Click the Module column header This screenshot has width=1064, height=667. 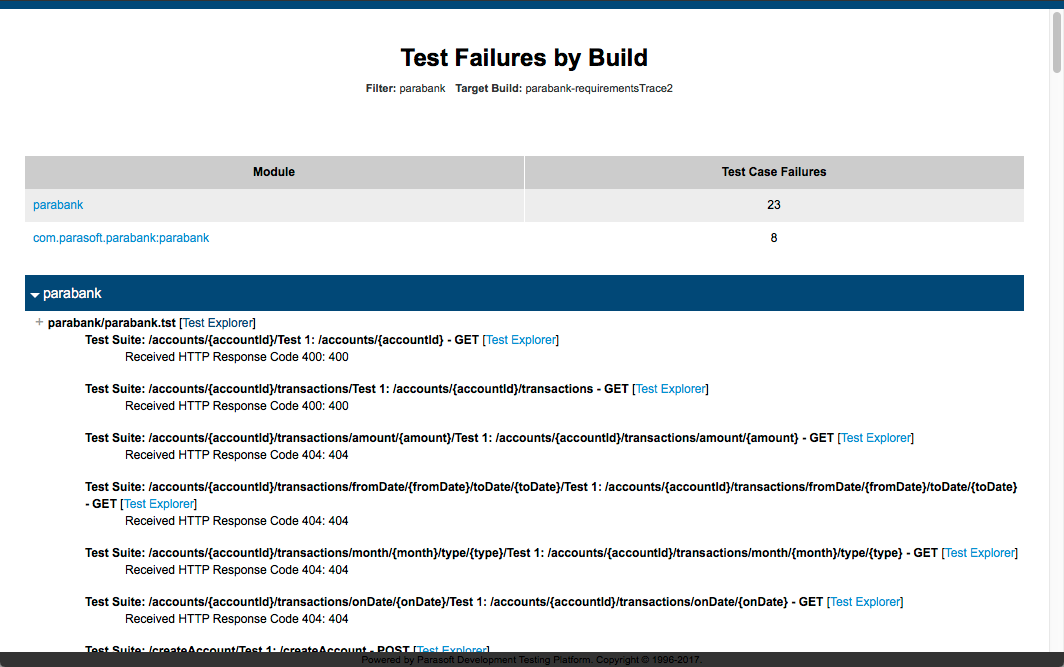274,172
